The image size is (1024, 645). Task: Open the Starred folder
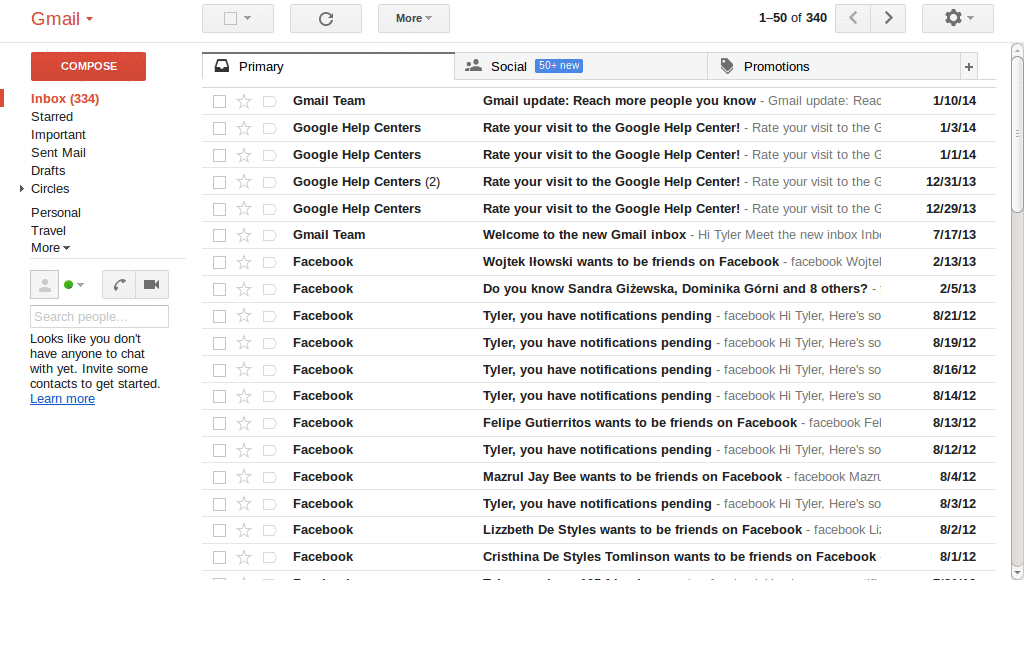pos(52,117)
